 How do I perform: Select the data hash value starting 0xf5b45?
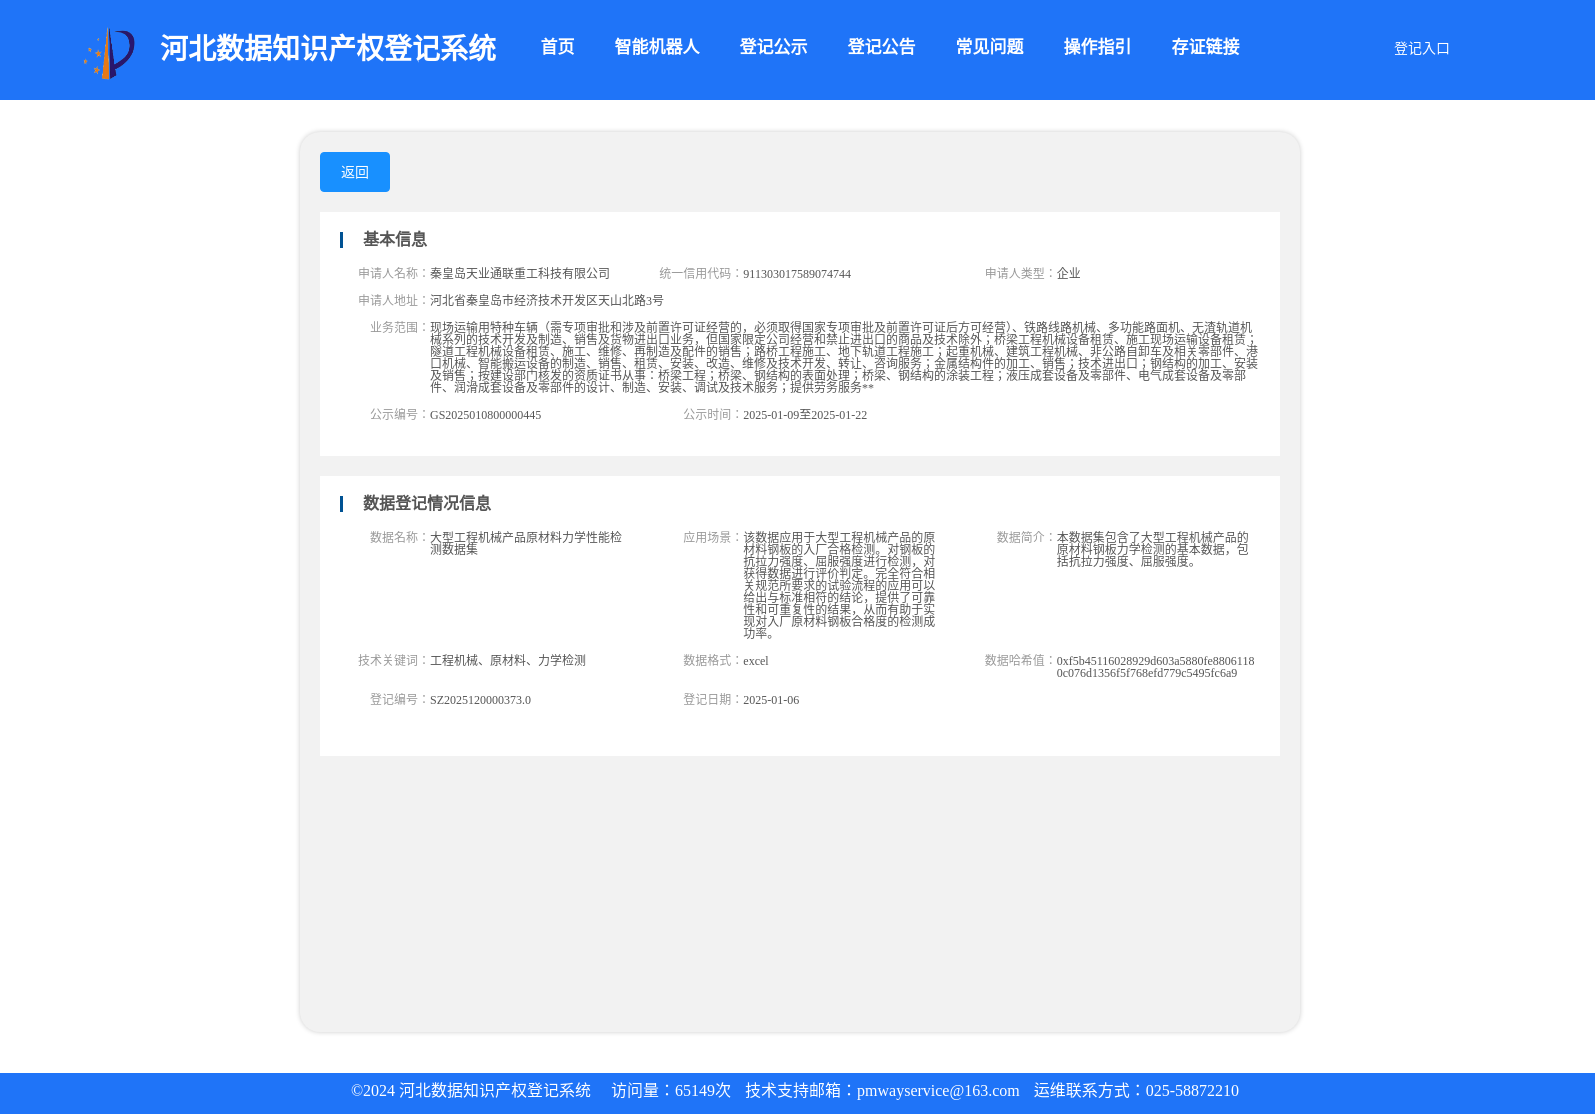coord(1155,667)
